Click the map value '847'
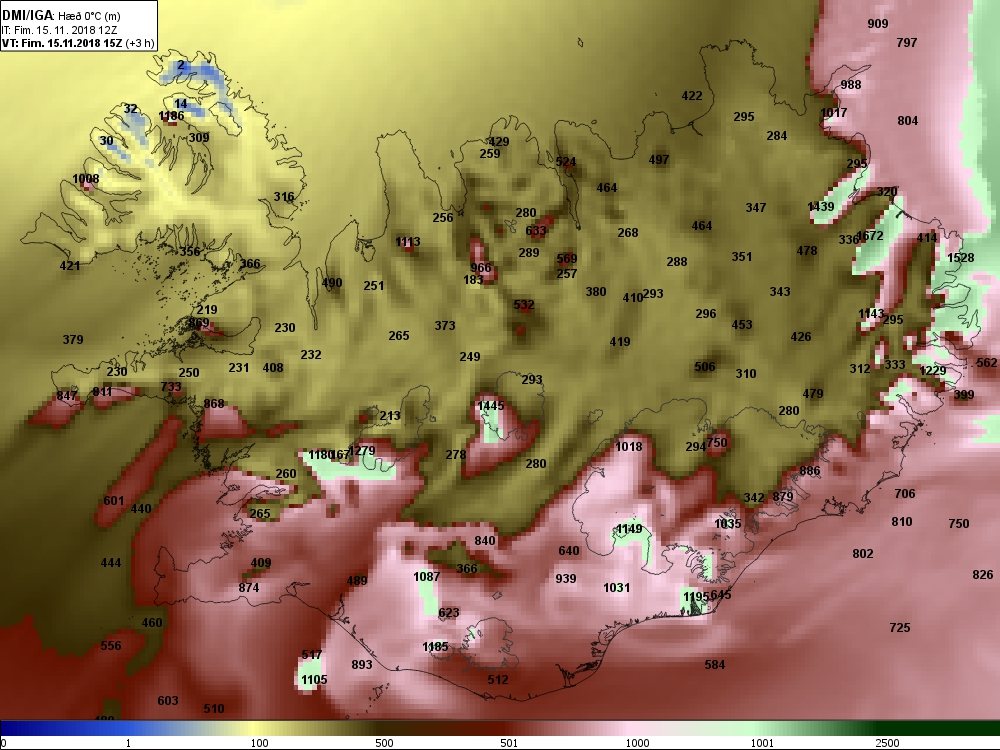Viewport: 1000px width, 750px height. point(66,396)
